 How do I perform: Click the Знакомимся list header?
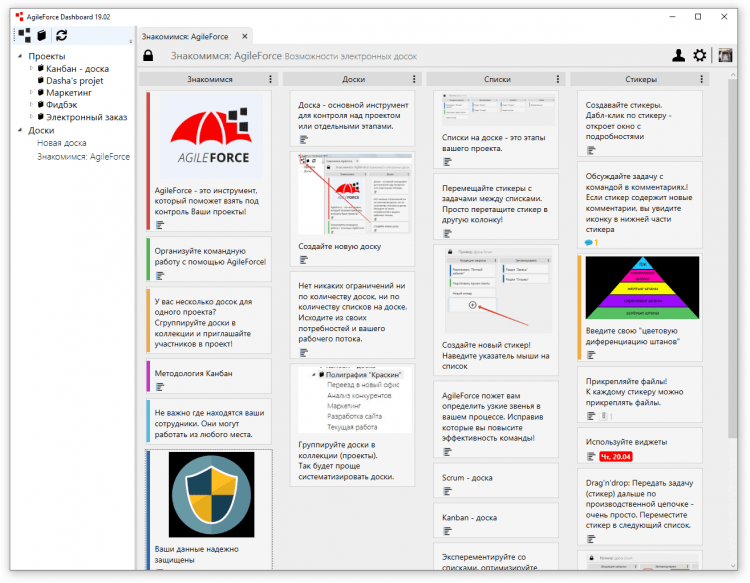pyautogui.click(x=210, y=79)
